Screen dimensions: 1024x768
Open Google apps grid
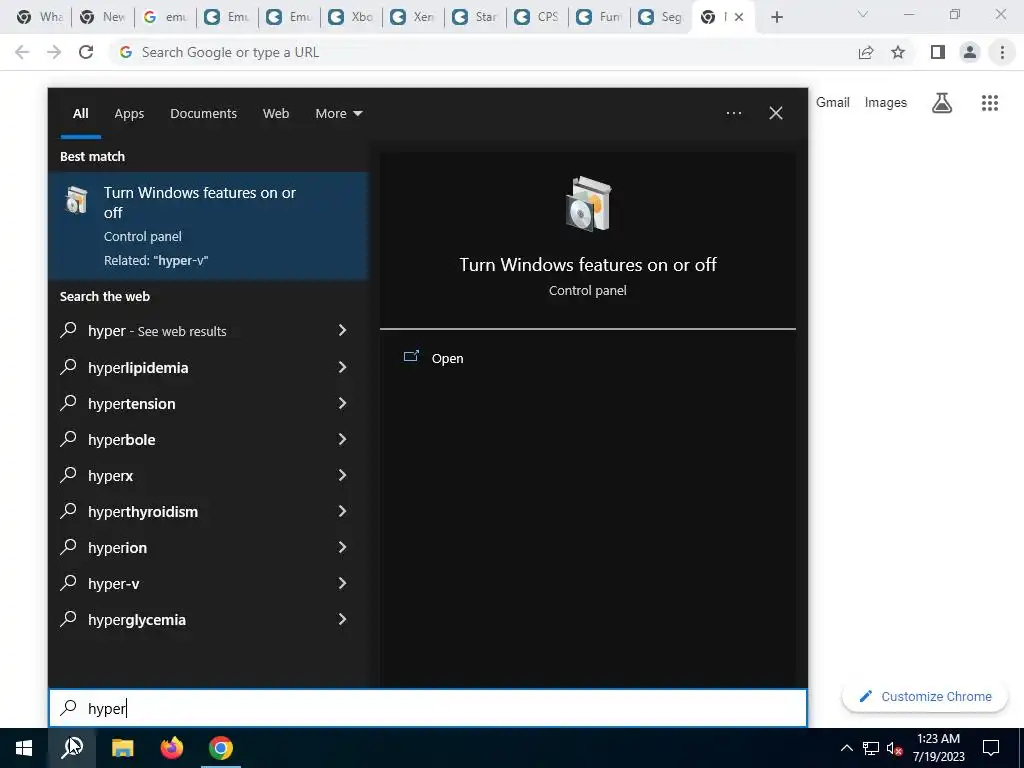click(990, 103)
